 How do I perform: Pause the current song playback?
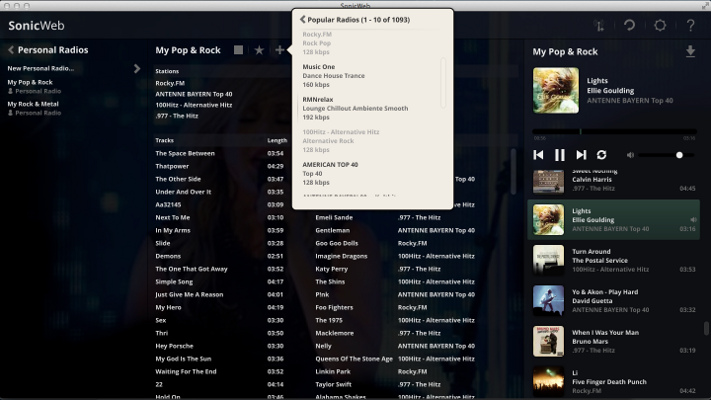pos(560,155)
